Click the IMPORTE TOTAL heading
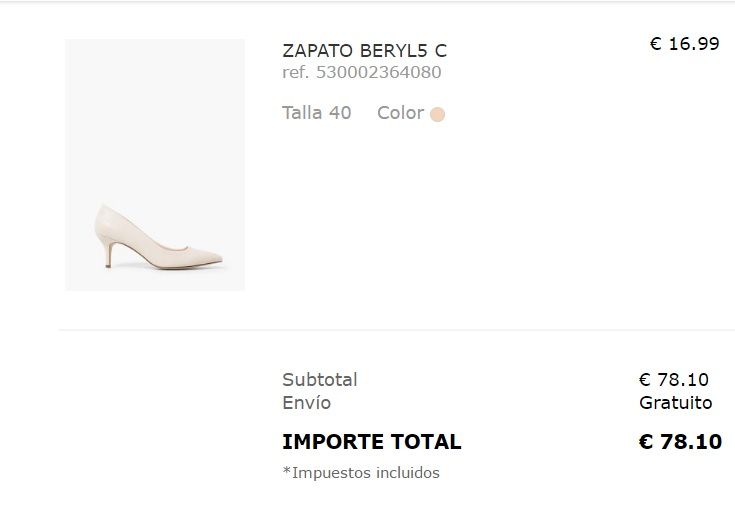The width and height of the screenshot is (735, 516). 371,442
